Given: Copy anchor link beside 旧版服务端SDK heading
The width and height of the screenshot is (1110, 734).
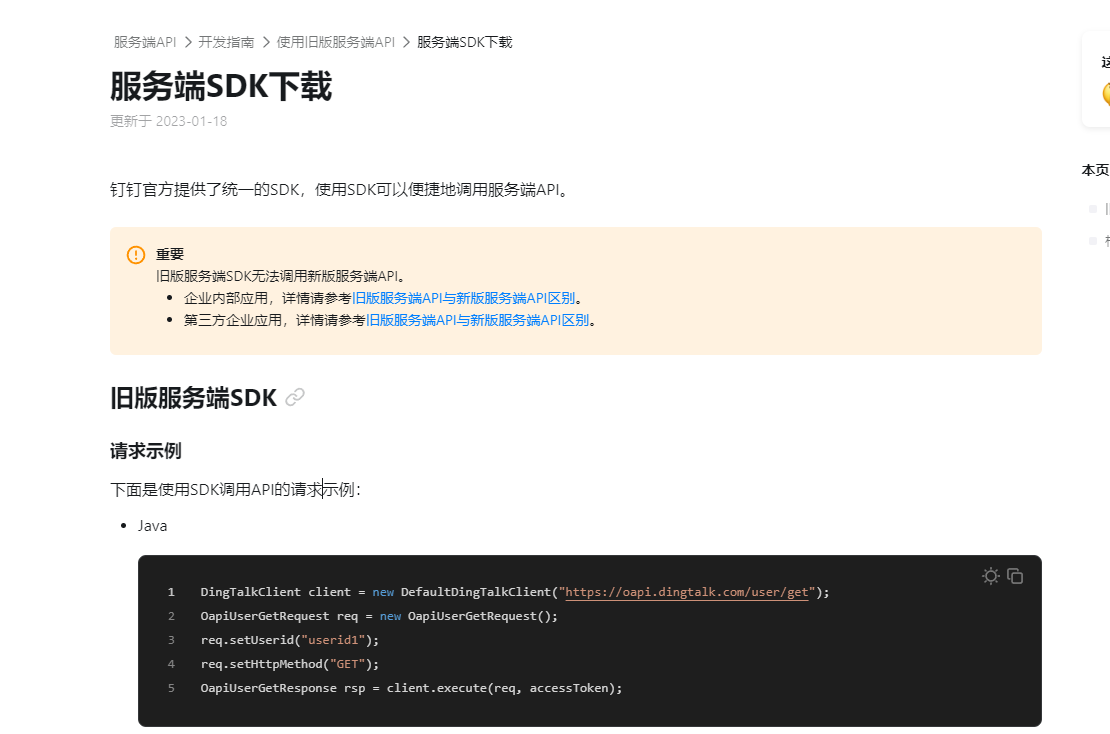Looking at the screenshot, I should (295, 397).
